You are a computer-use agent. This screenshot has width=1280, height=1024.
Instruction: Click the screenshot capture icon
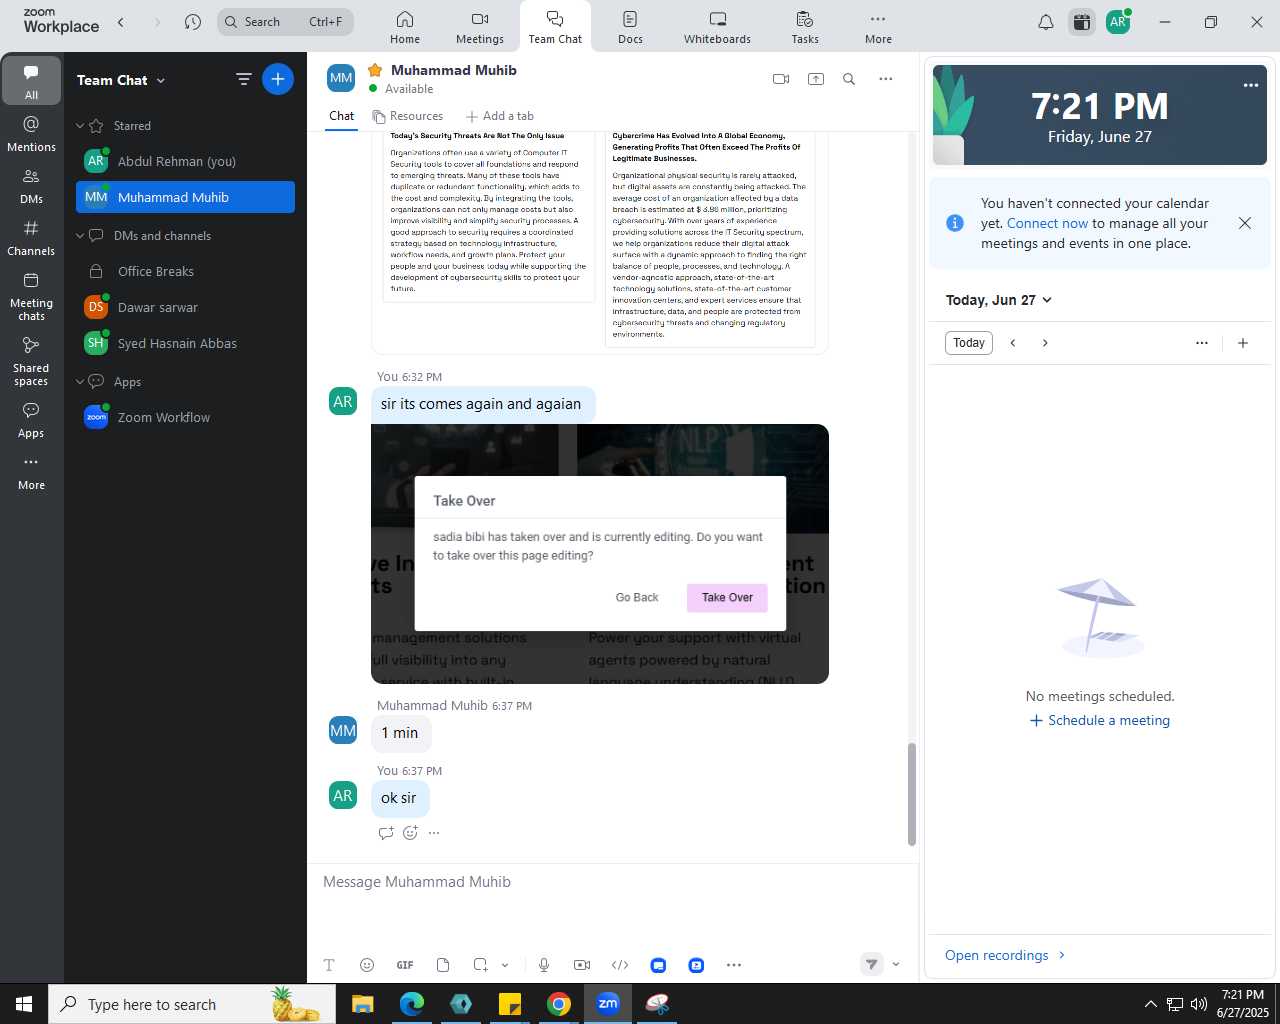(481, 965)
